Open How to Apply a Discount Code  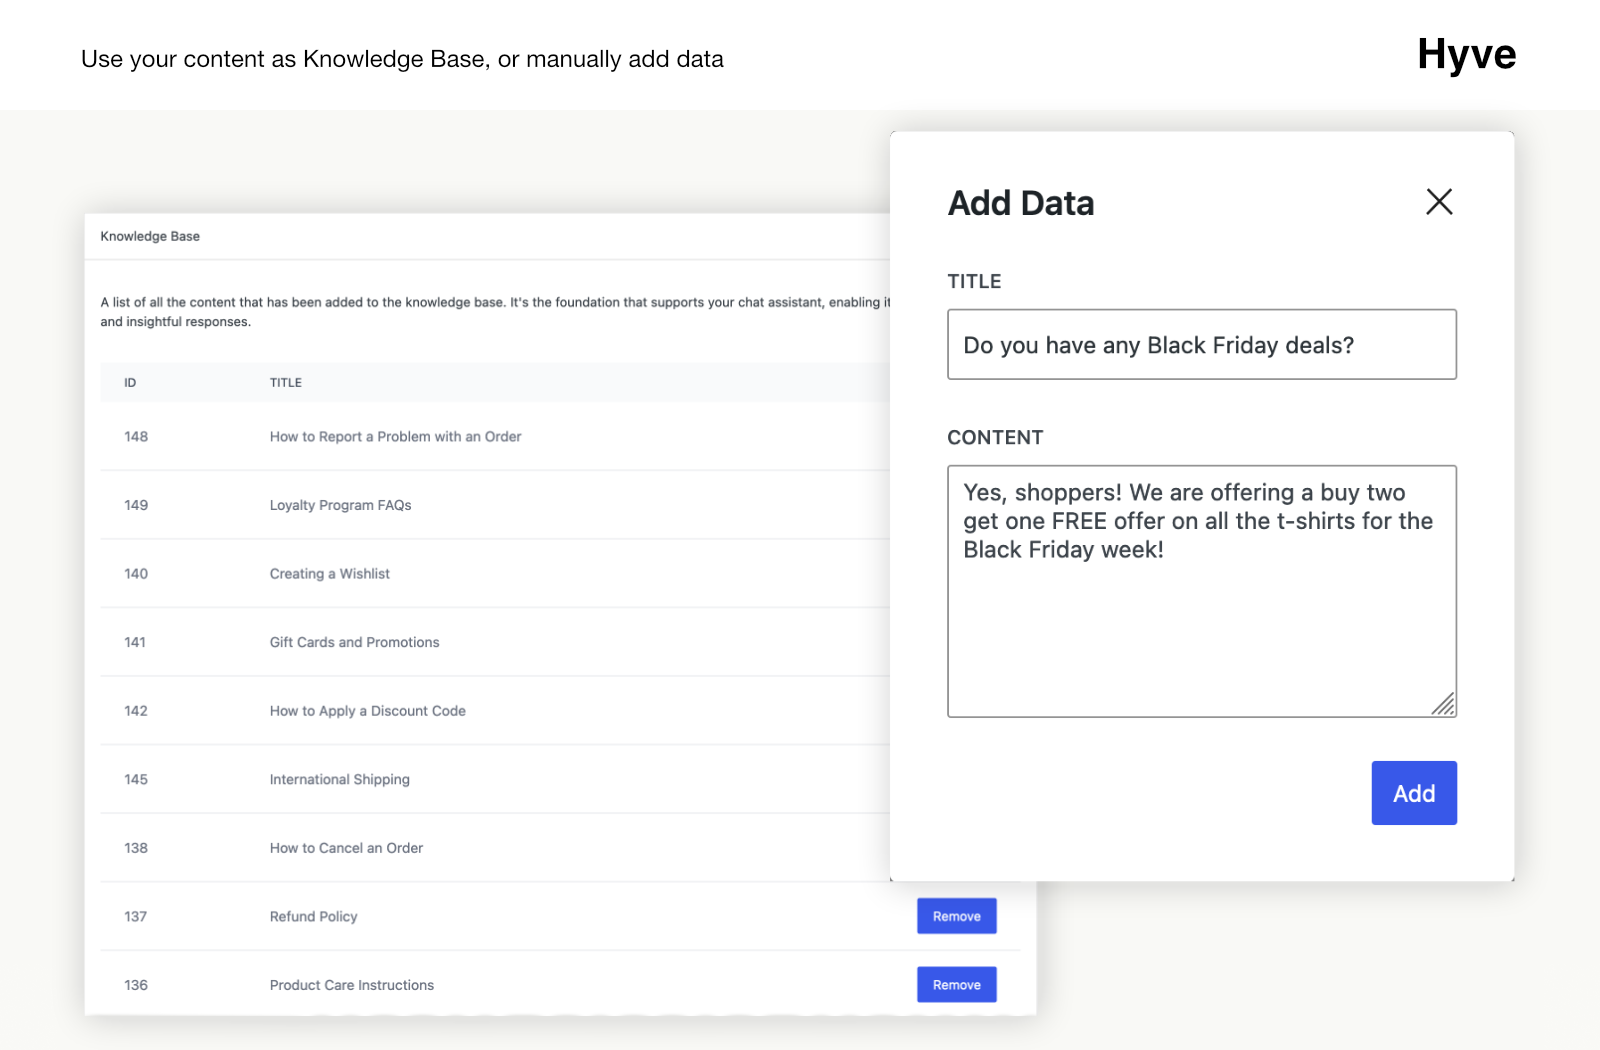[367, 711]
